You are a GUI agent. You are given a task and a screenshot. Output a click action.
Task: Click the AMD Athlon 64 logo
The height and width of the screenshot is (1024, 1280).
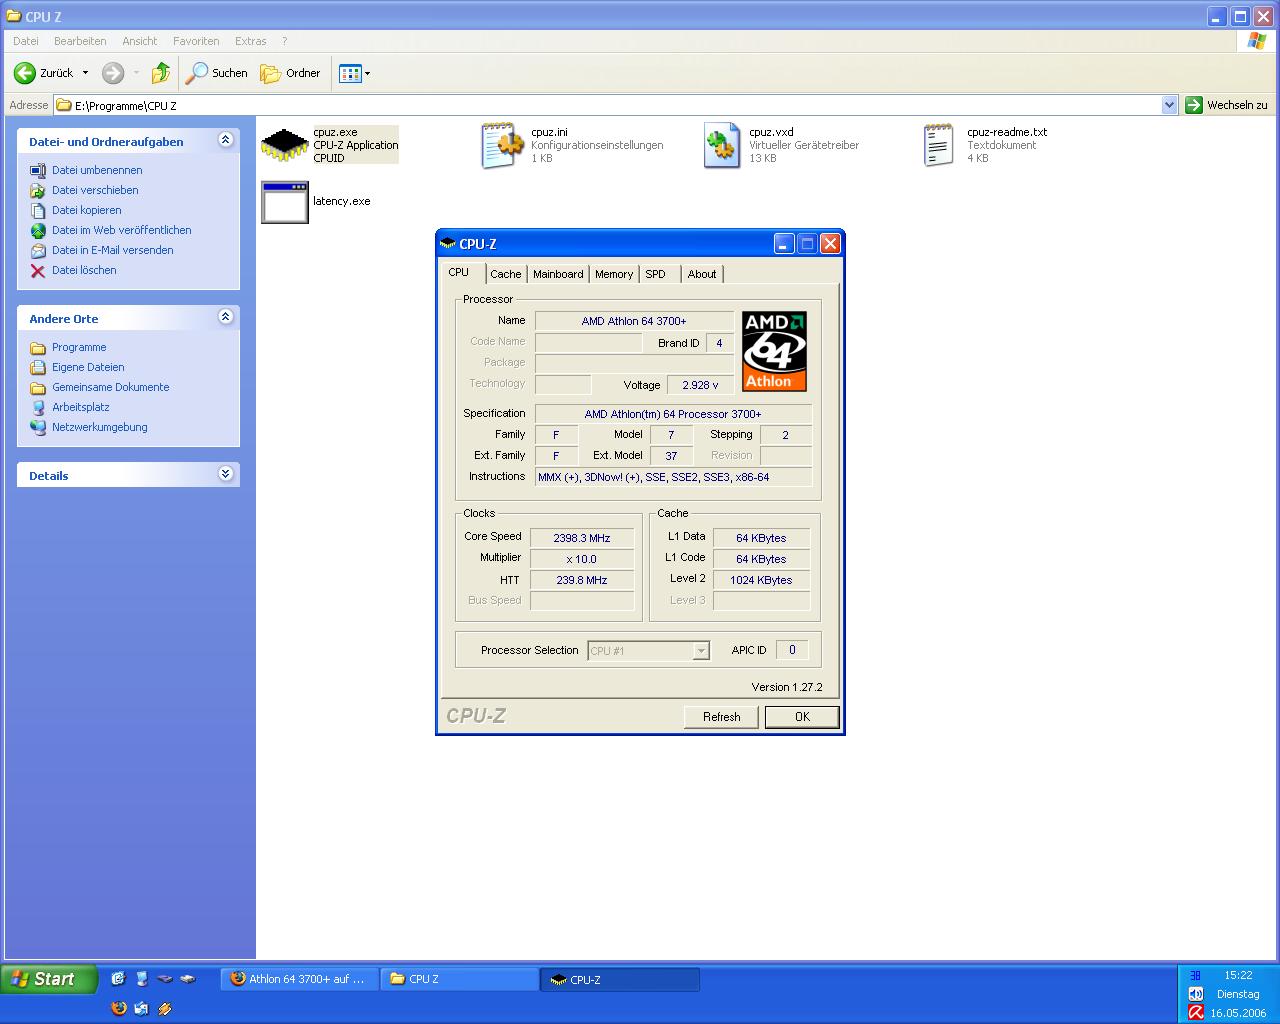pos(774,351)
